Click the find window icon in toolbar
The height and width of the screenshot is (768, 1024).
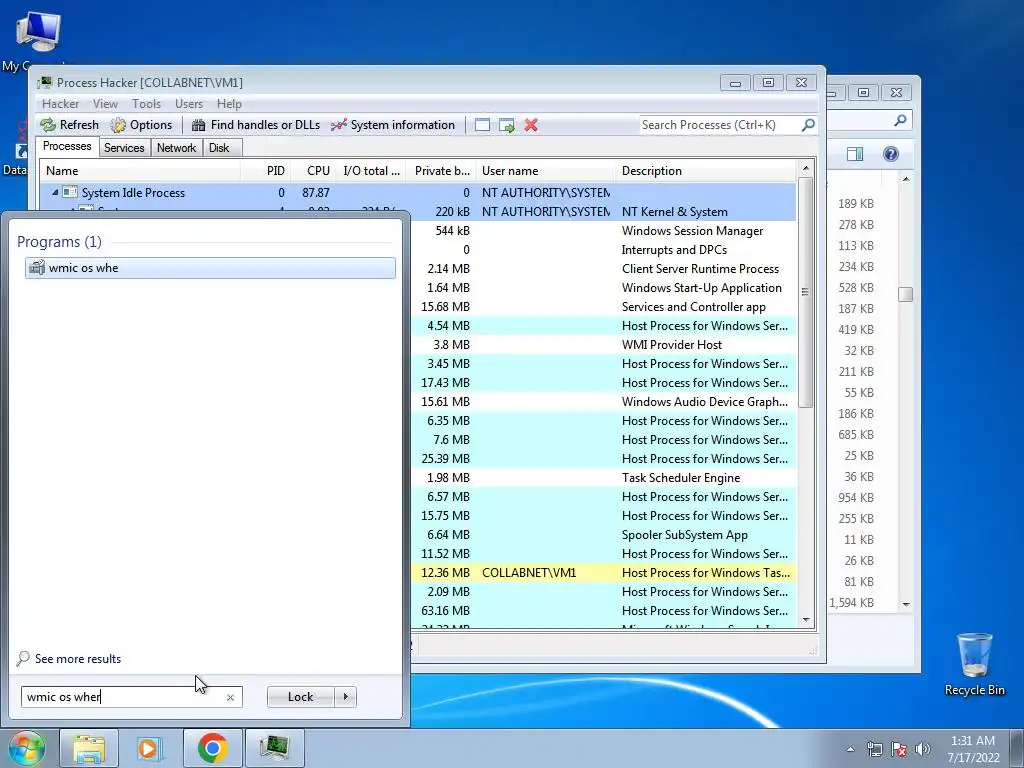482,125
